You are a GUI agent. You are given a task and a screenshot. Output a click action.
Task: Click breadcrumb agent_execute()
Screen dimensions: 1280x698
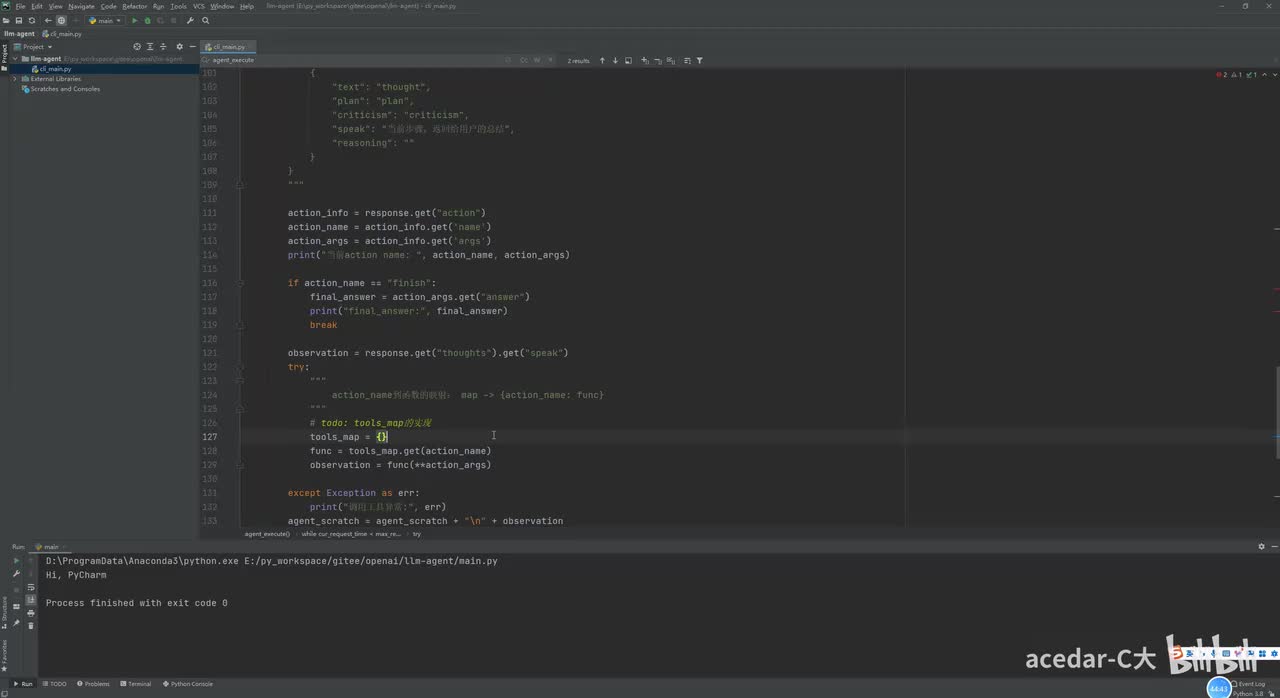click(267, 534)
